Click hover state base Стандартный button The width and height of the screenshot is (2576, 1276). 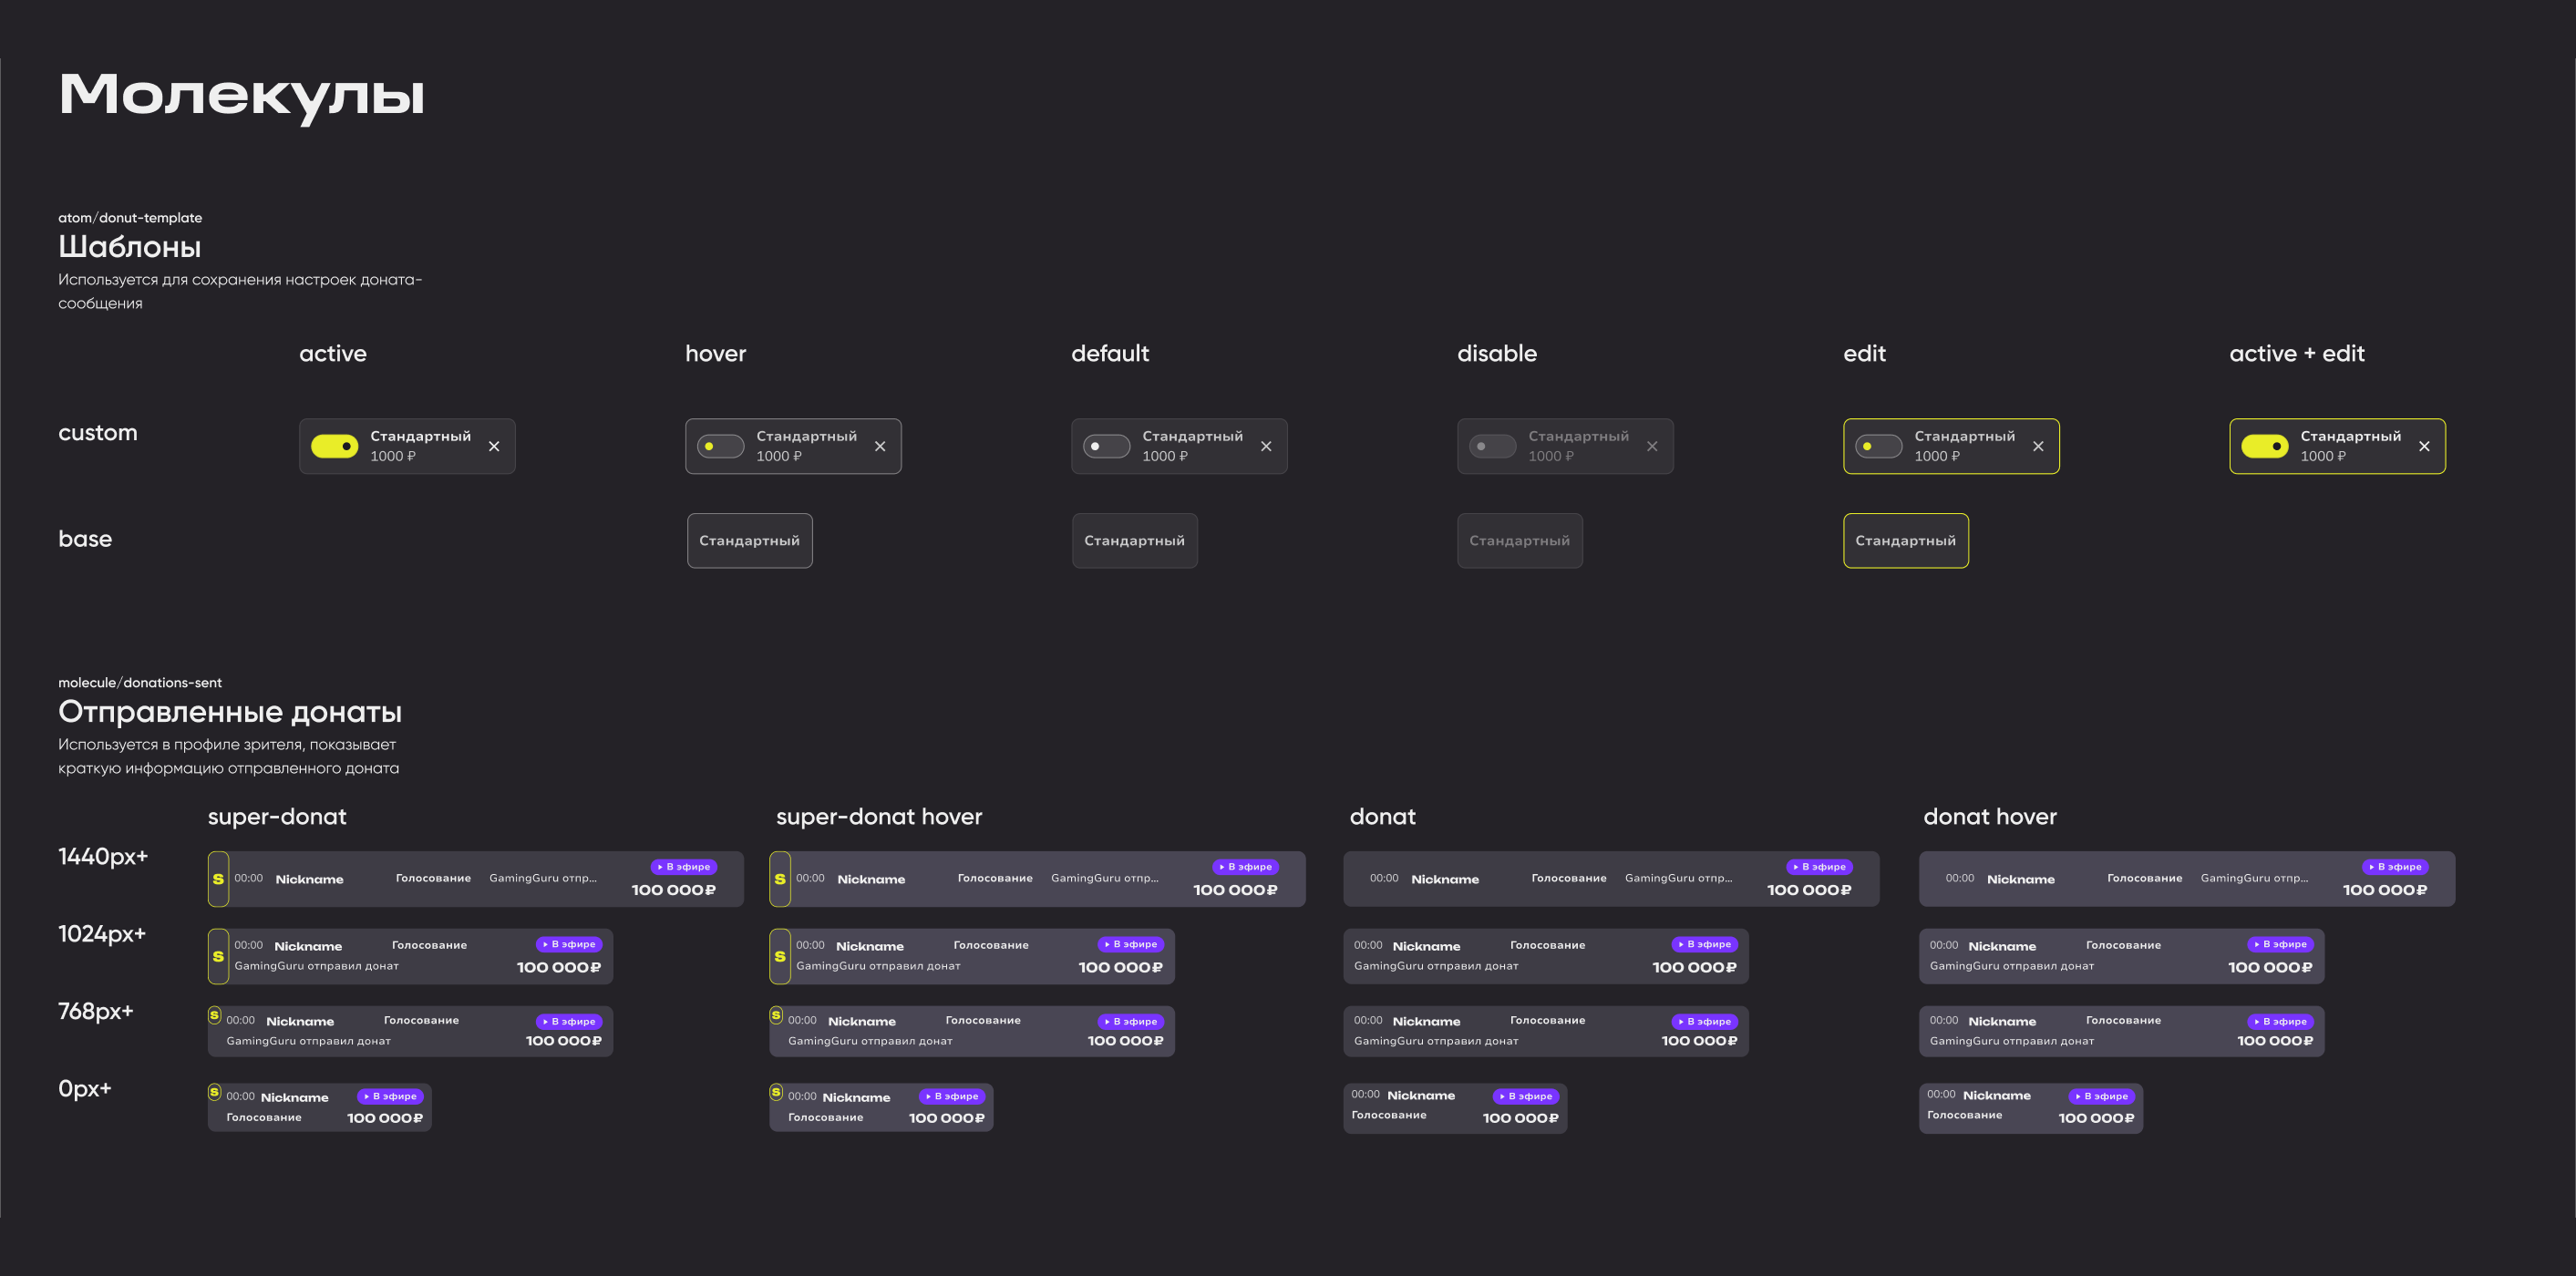749,541
